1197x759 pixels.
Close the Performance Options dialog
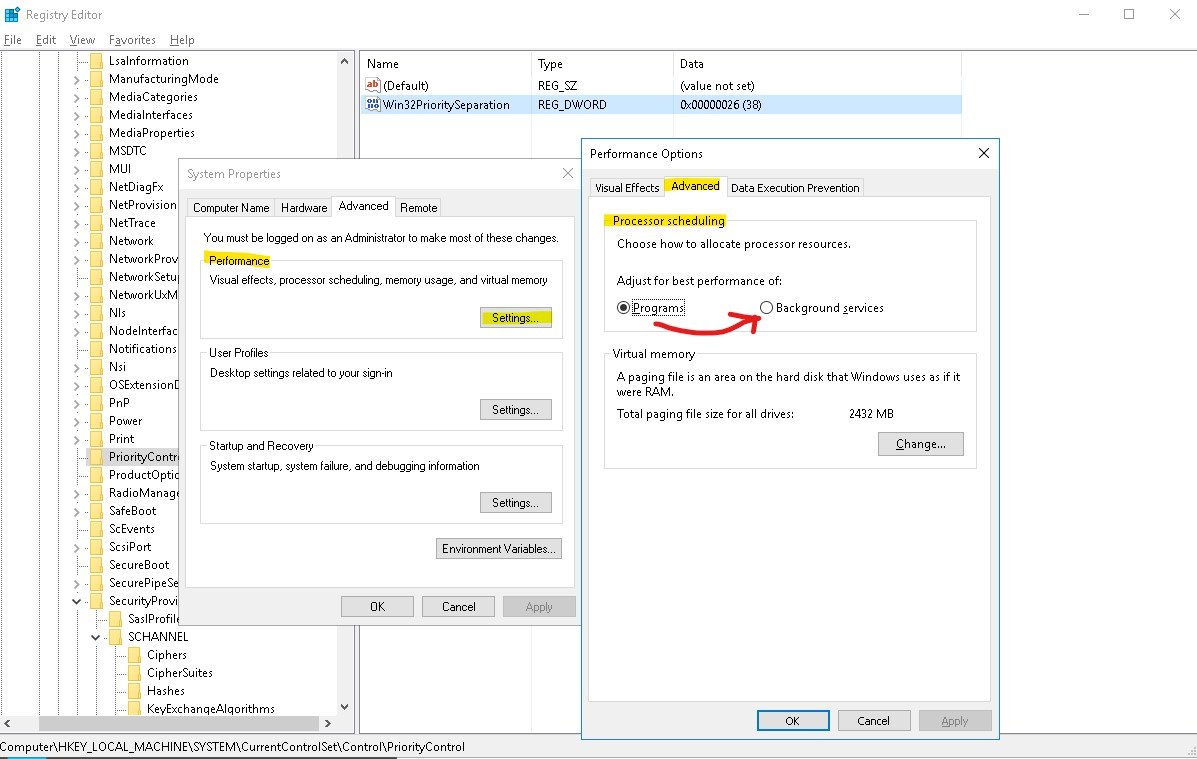984,153
